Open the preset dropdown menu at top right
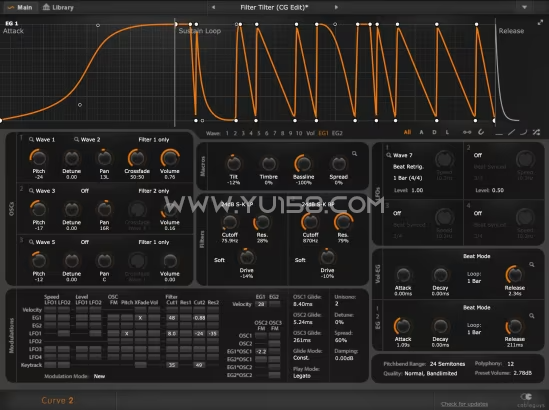The height and width of the screenshot is (410, 549). [524, 7]
